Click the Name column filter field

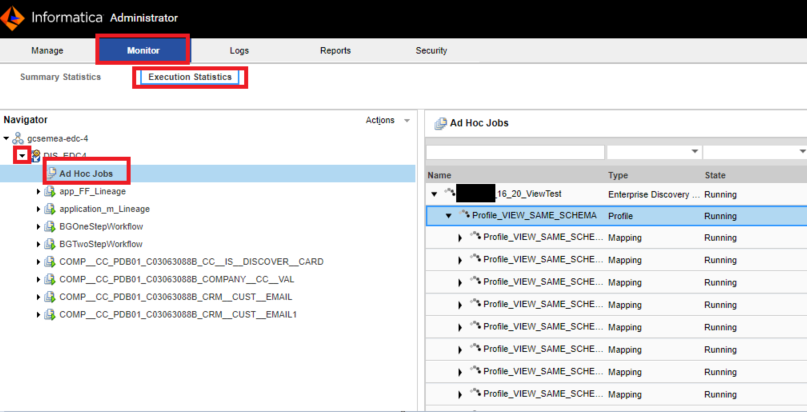[515, 152]
